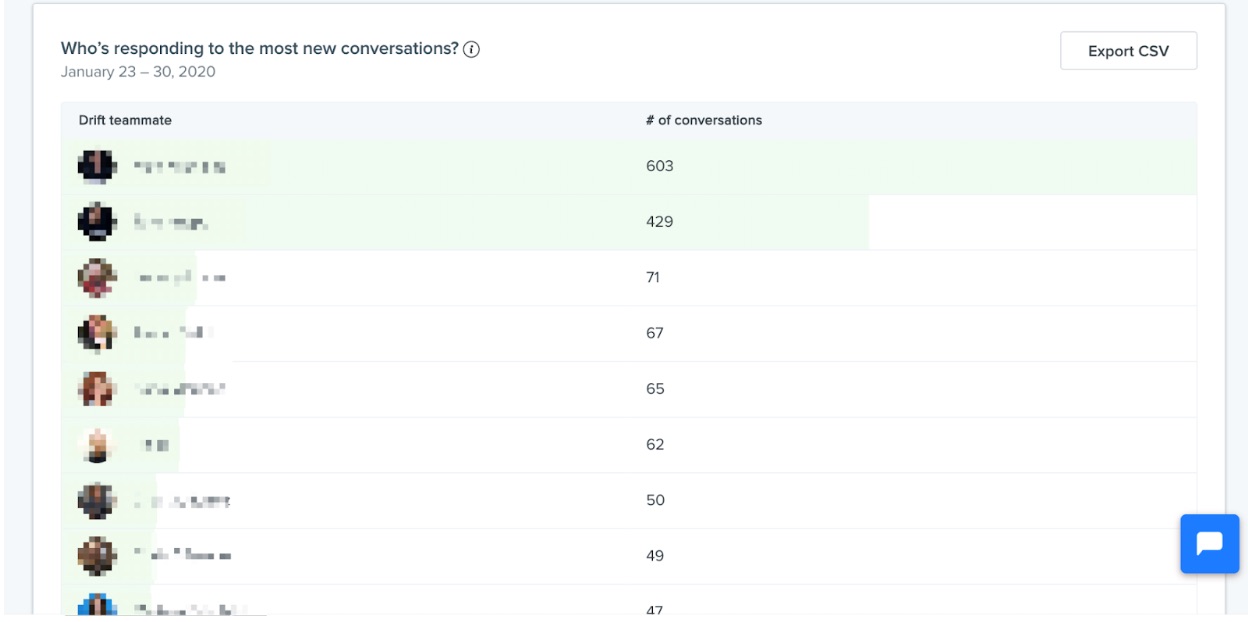1248x622 pixels.
Task: Click the teammate avatar in the 62 row
Action: click(x=97, y=445)
